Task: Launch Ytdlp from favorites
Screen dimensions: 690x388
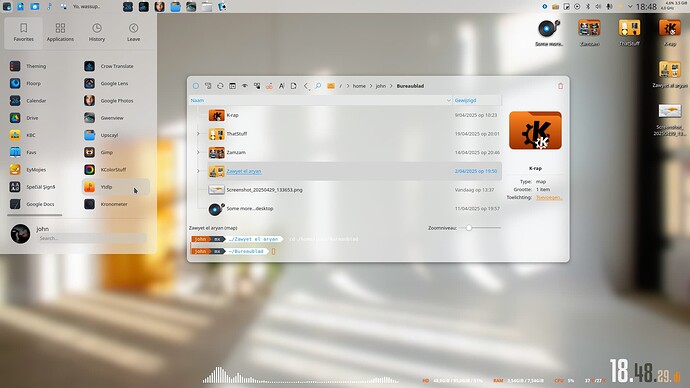Action: (116, 187)
